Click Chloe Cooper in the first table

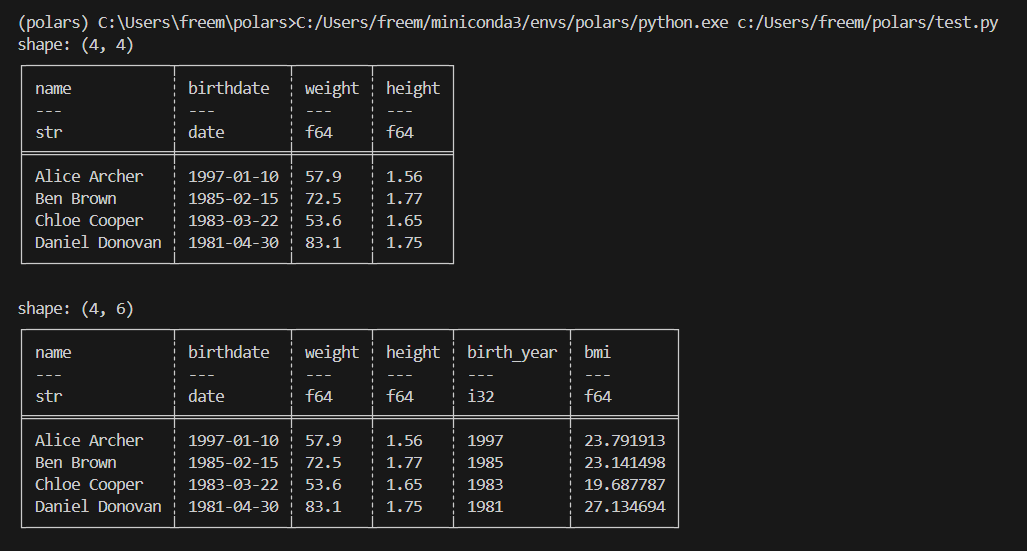(89, 221)
